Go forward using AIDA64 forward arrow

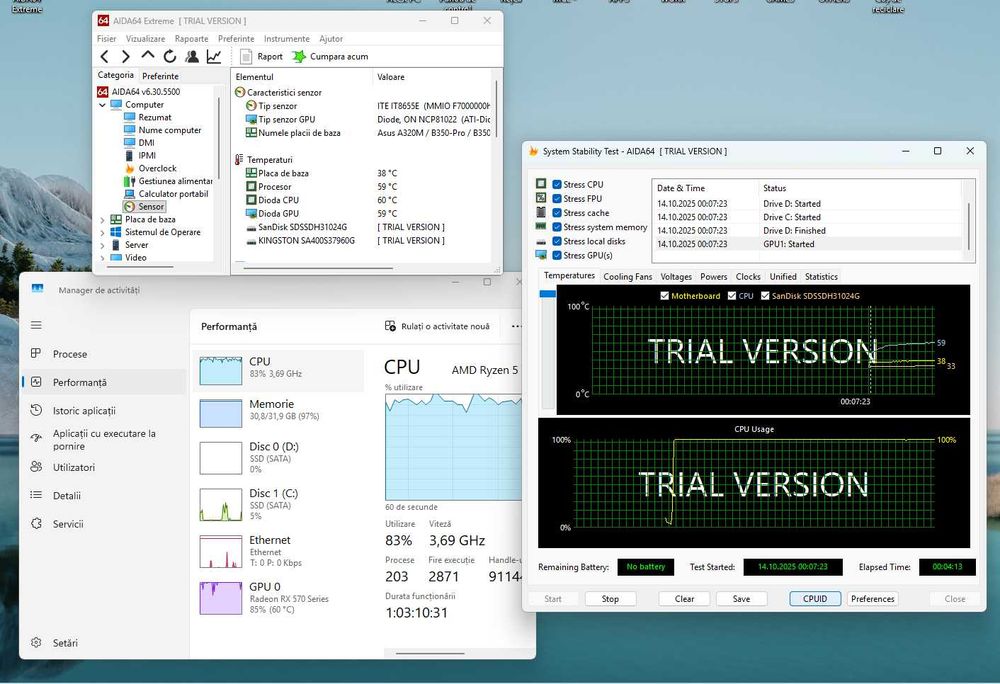point(126,57)
